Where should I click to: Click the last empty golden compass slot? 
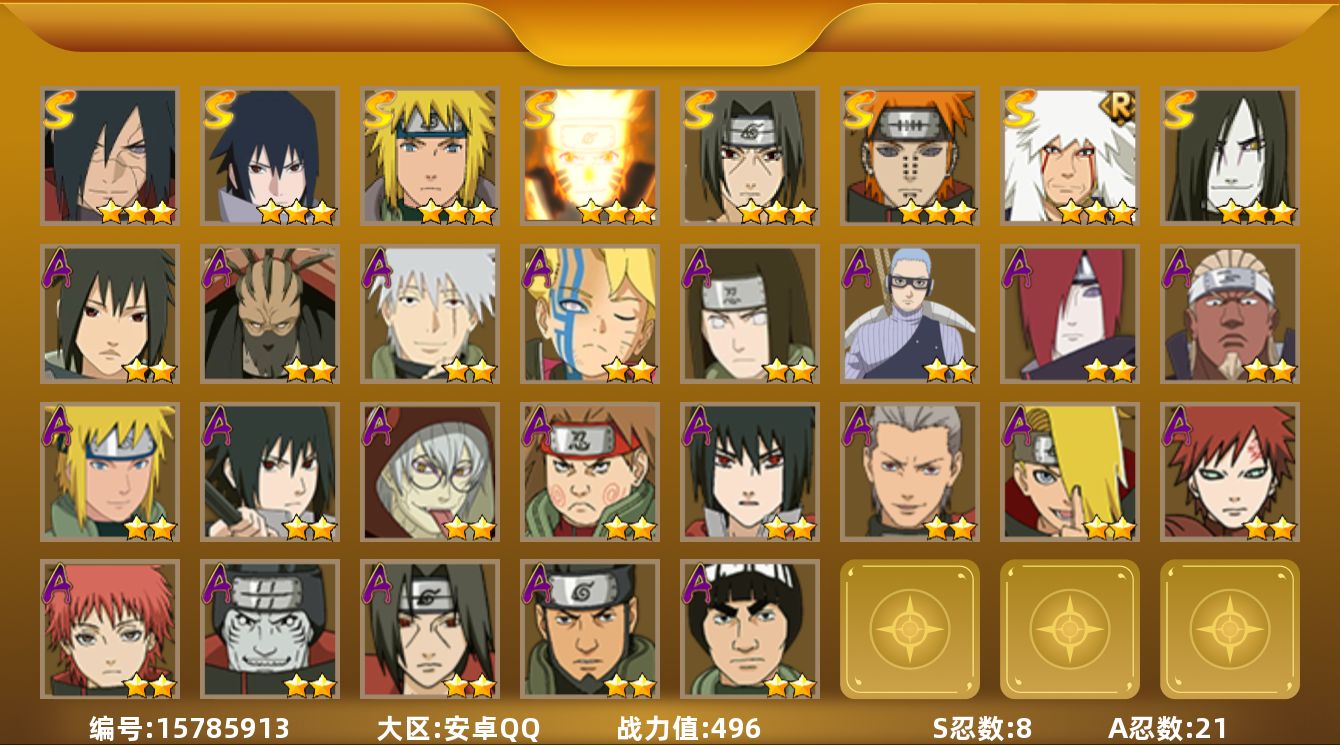(x=1230, y=629)
